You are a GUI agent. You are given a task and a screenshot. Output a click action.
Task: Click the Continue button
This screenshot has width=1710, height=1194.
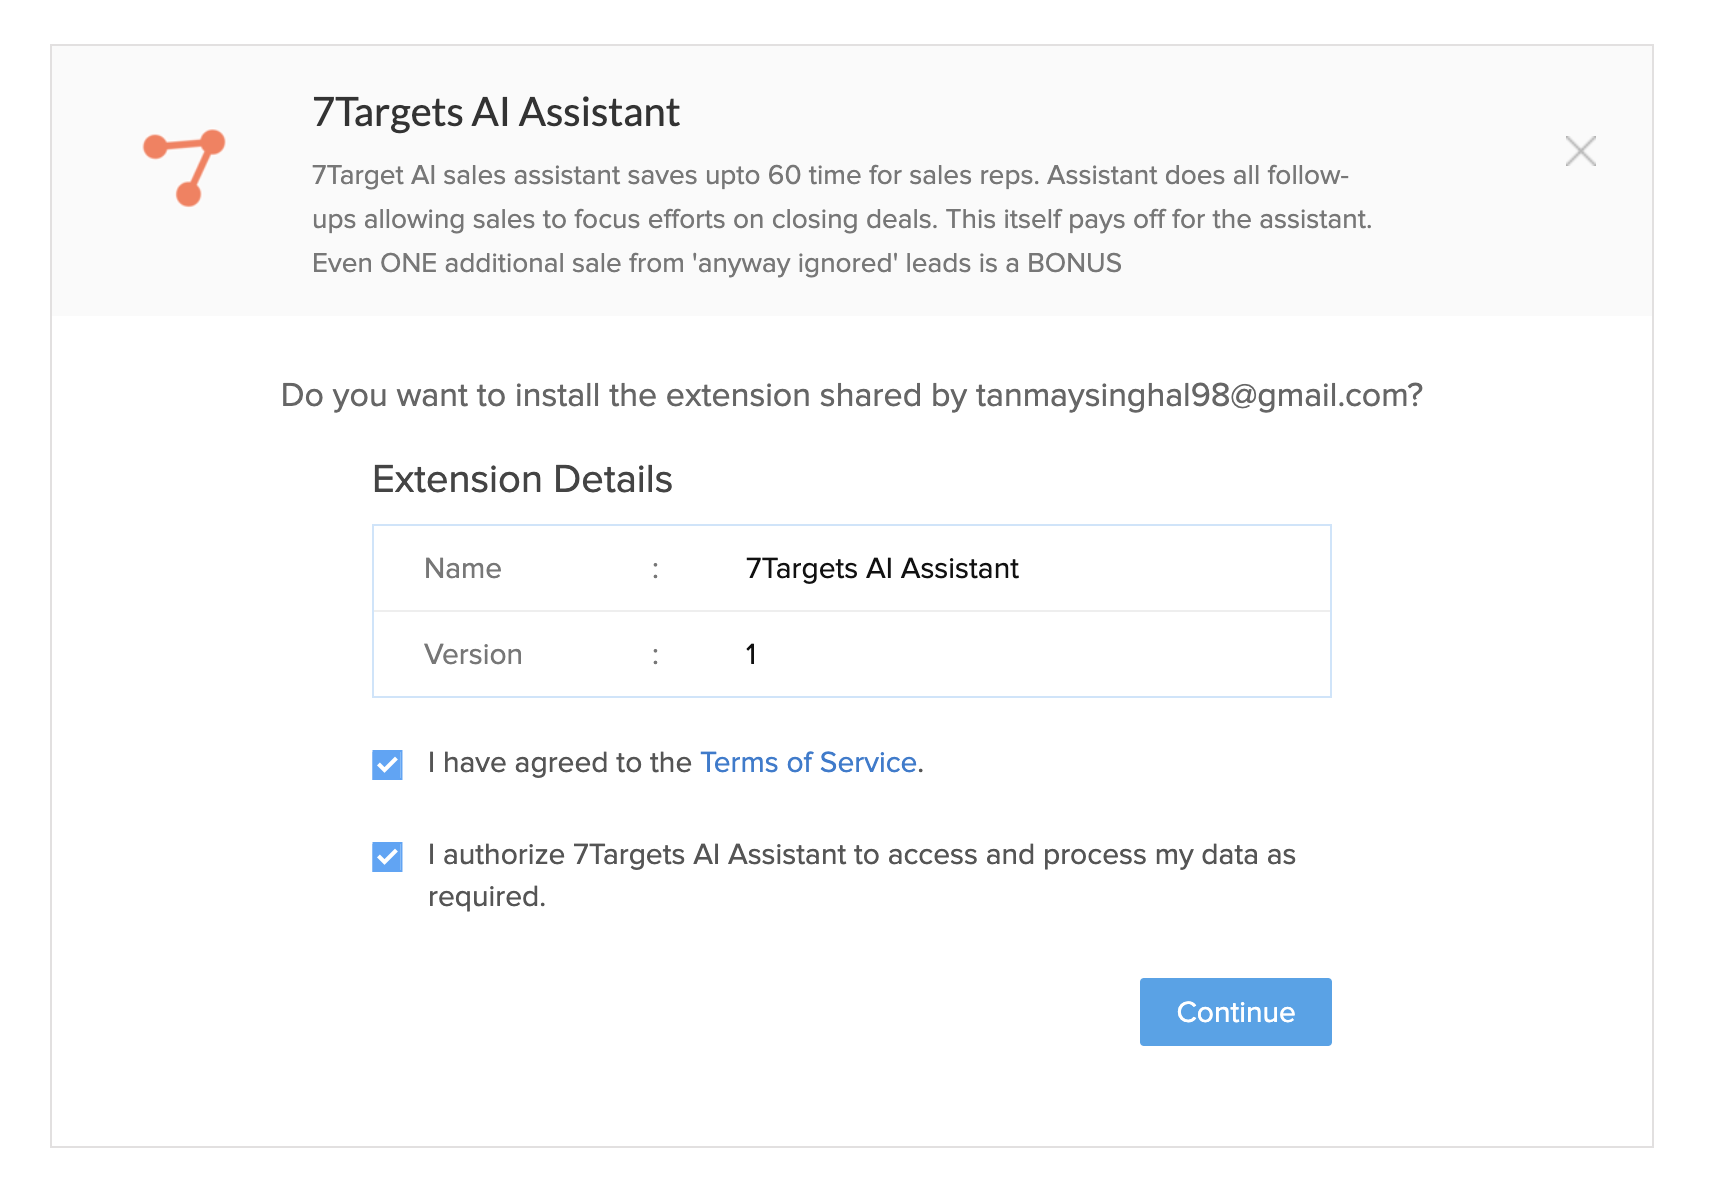pos(1235,1012)
